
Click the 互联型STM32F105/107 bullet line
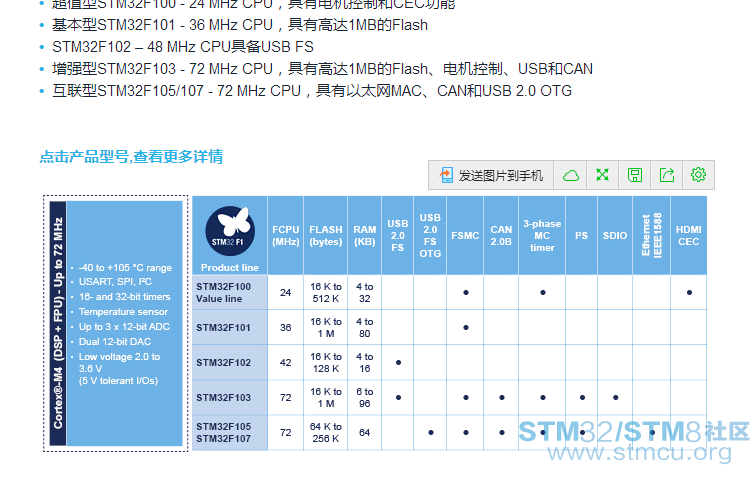311,91
